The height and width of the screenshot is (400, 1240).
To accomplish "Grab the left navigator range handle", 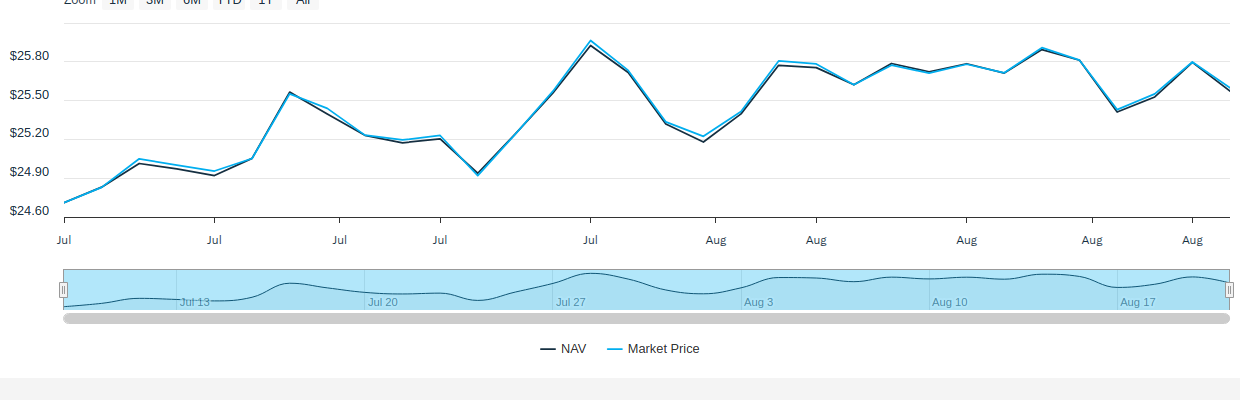I will 64,290.
